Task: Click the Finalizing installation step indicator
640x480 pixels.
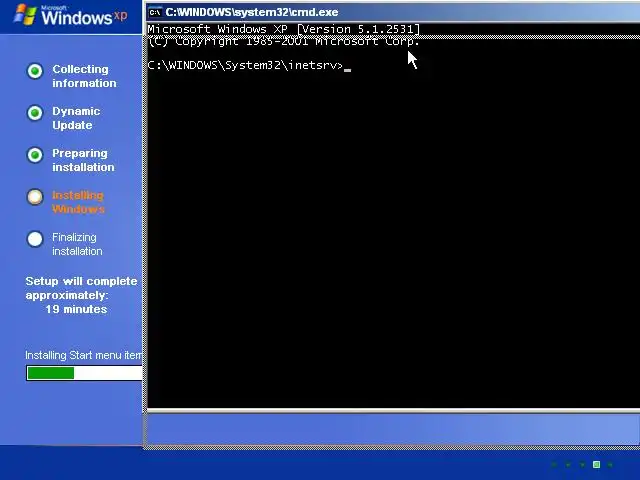Action: point(35,239)
